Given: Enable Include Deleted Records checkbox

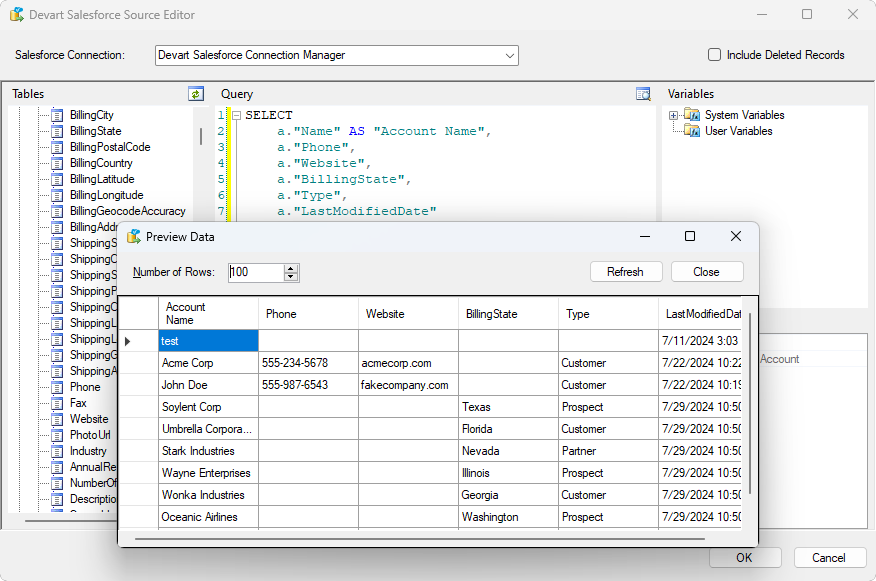Looking at the screenshot, I should click(x=714, y=55).
